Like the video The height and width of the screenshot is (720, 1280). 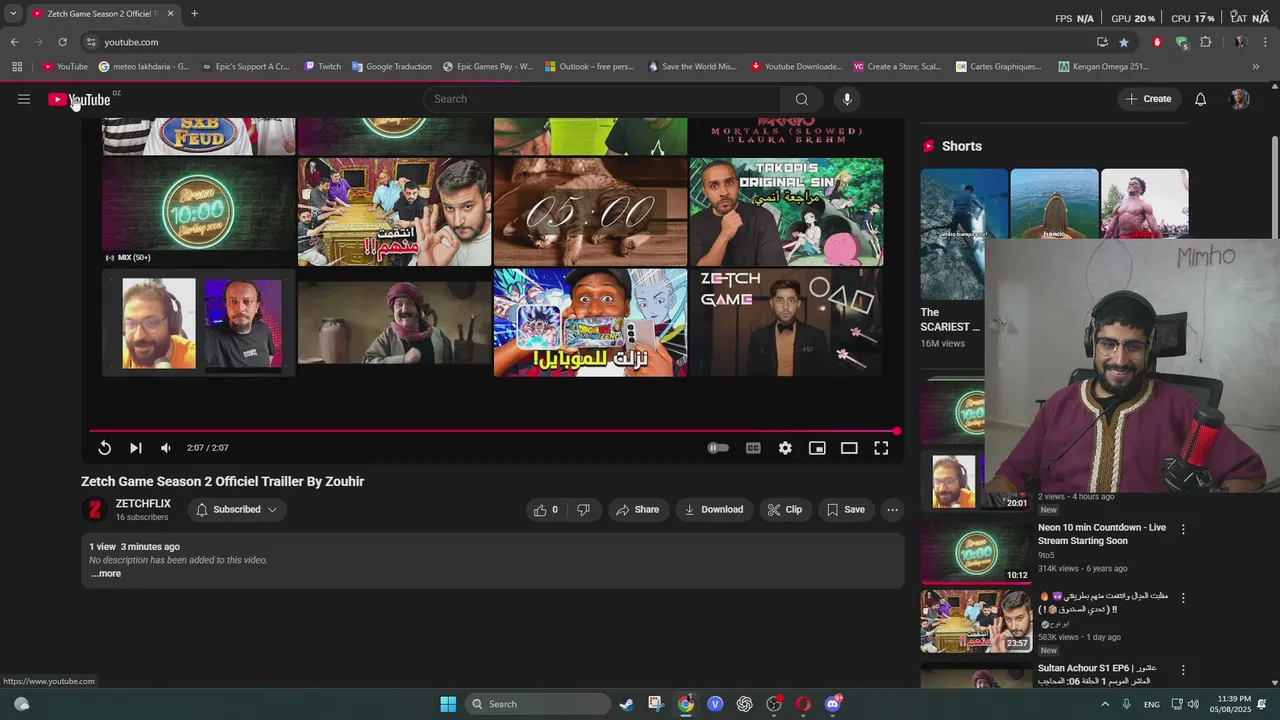546,510
